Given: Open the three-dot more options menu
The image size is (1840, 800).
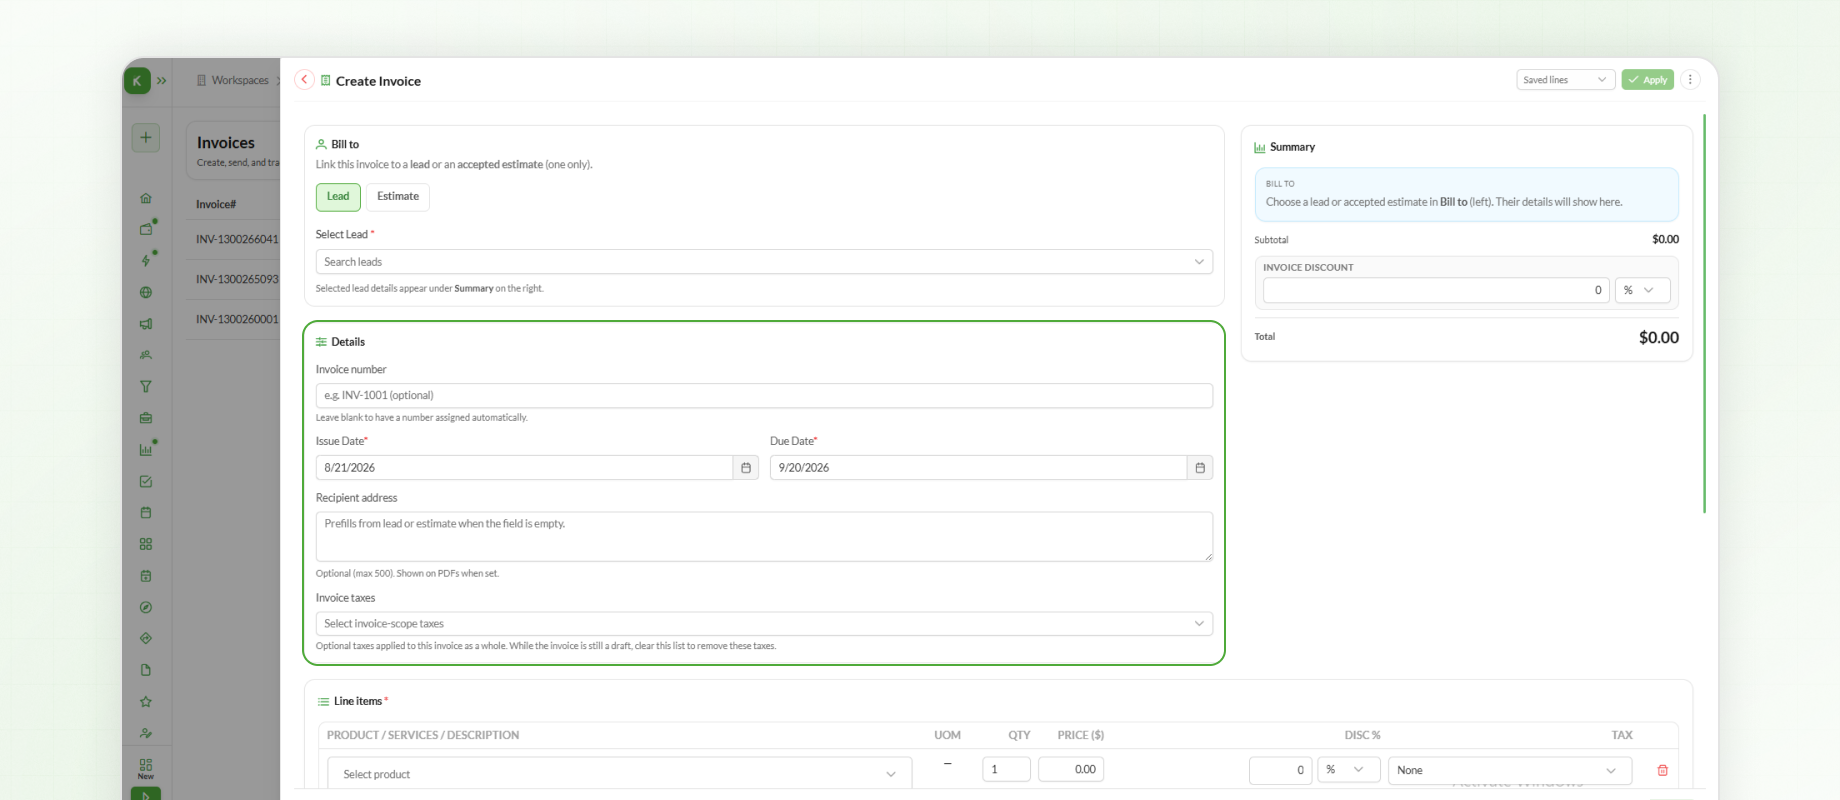Looking at the screenshot, I should 1690,80.
